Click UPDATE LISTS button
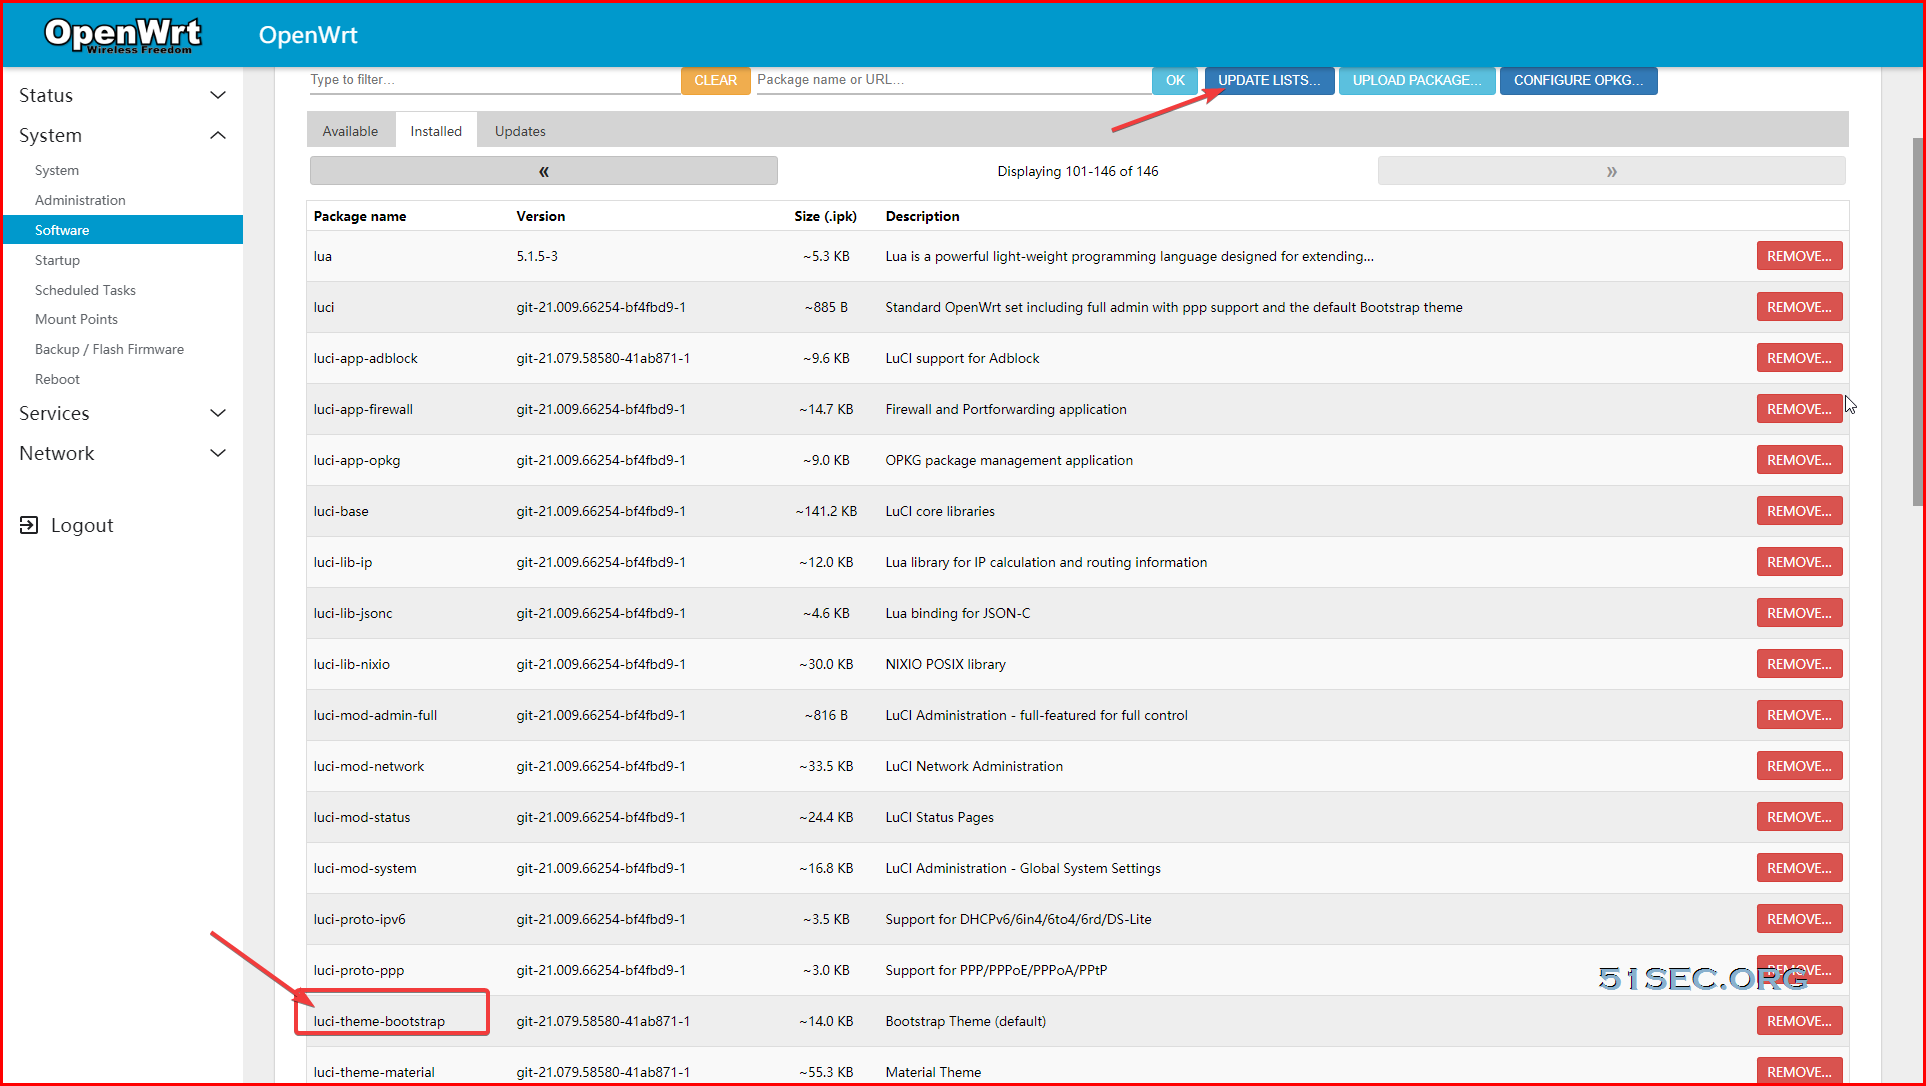The width and height of the screenshot is (1926, 1086). 1269,80
